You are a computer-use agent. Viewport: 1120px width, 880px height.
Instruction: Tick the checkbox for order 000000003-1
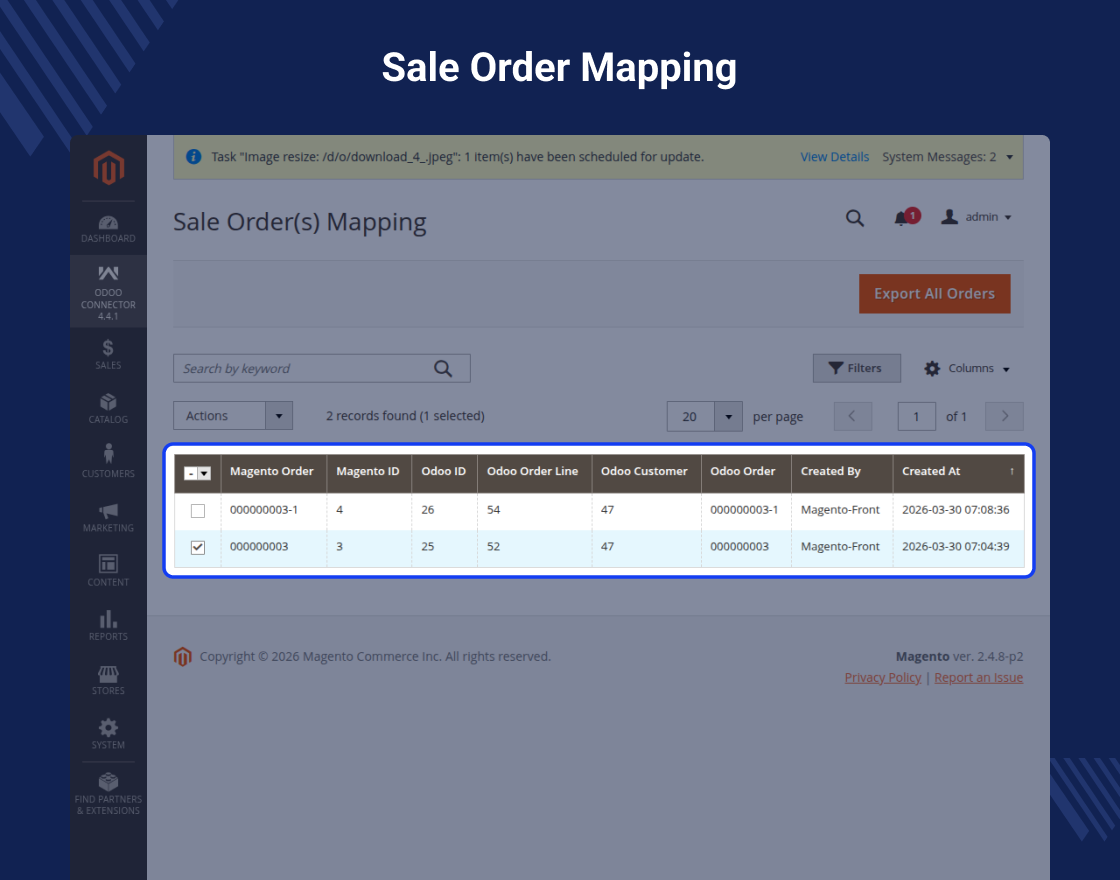click(198, 511)
